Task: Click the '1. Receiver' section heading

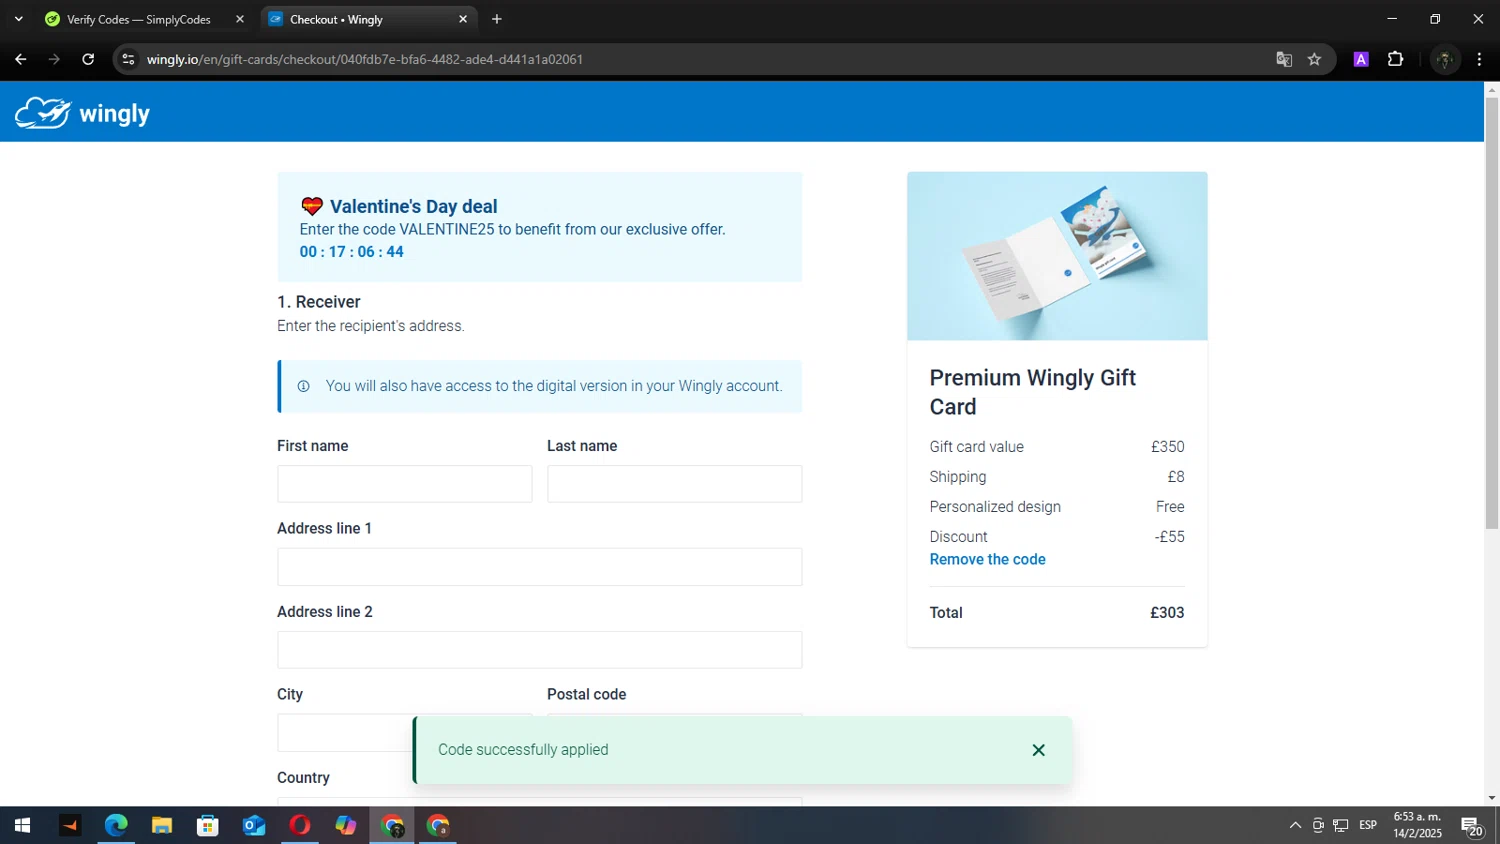Action: pos(318,302)
